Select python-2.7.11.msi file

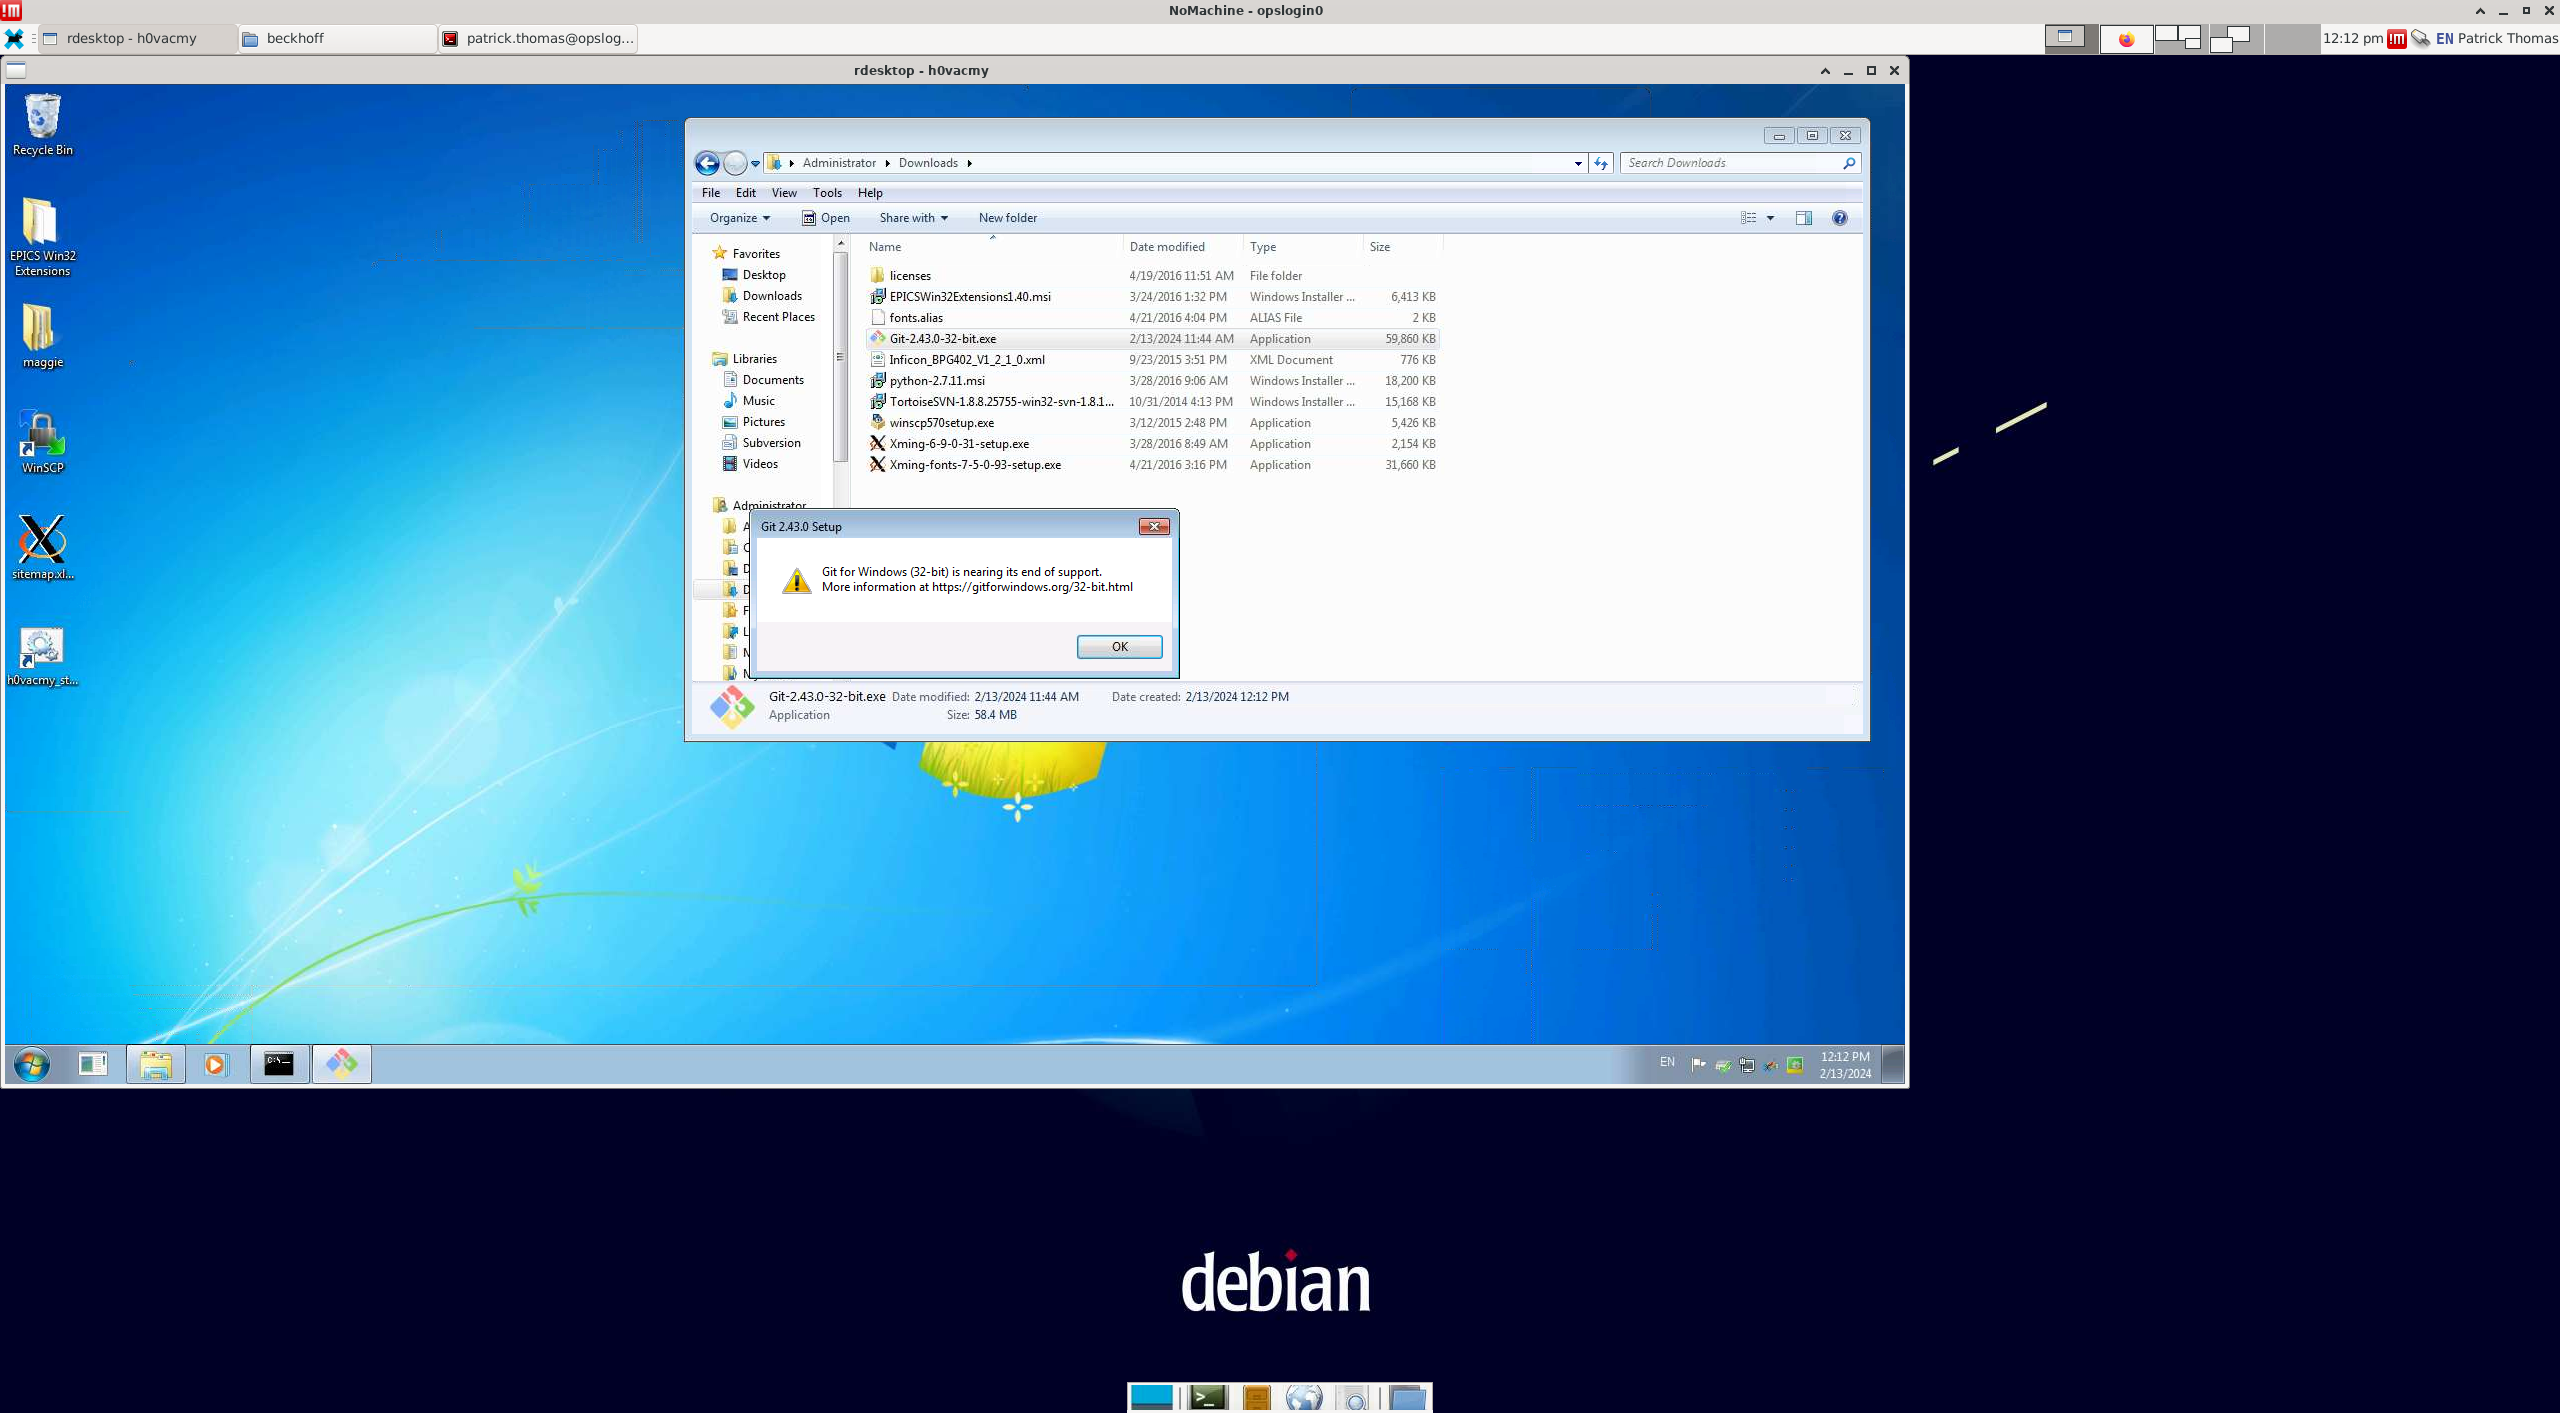click(936, 381)
